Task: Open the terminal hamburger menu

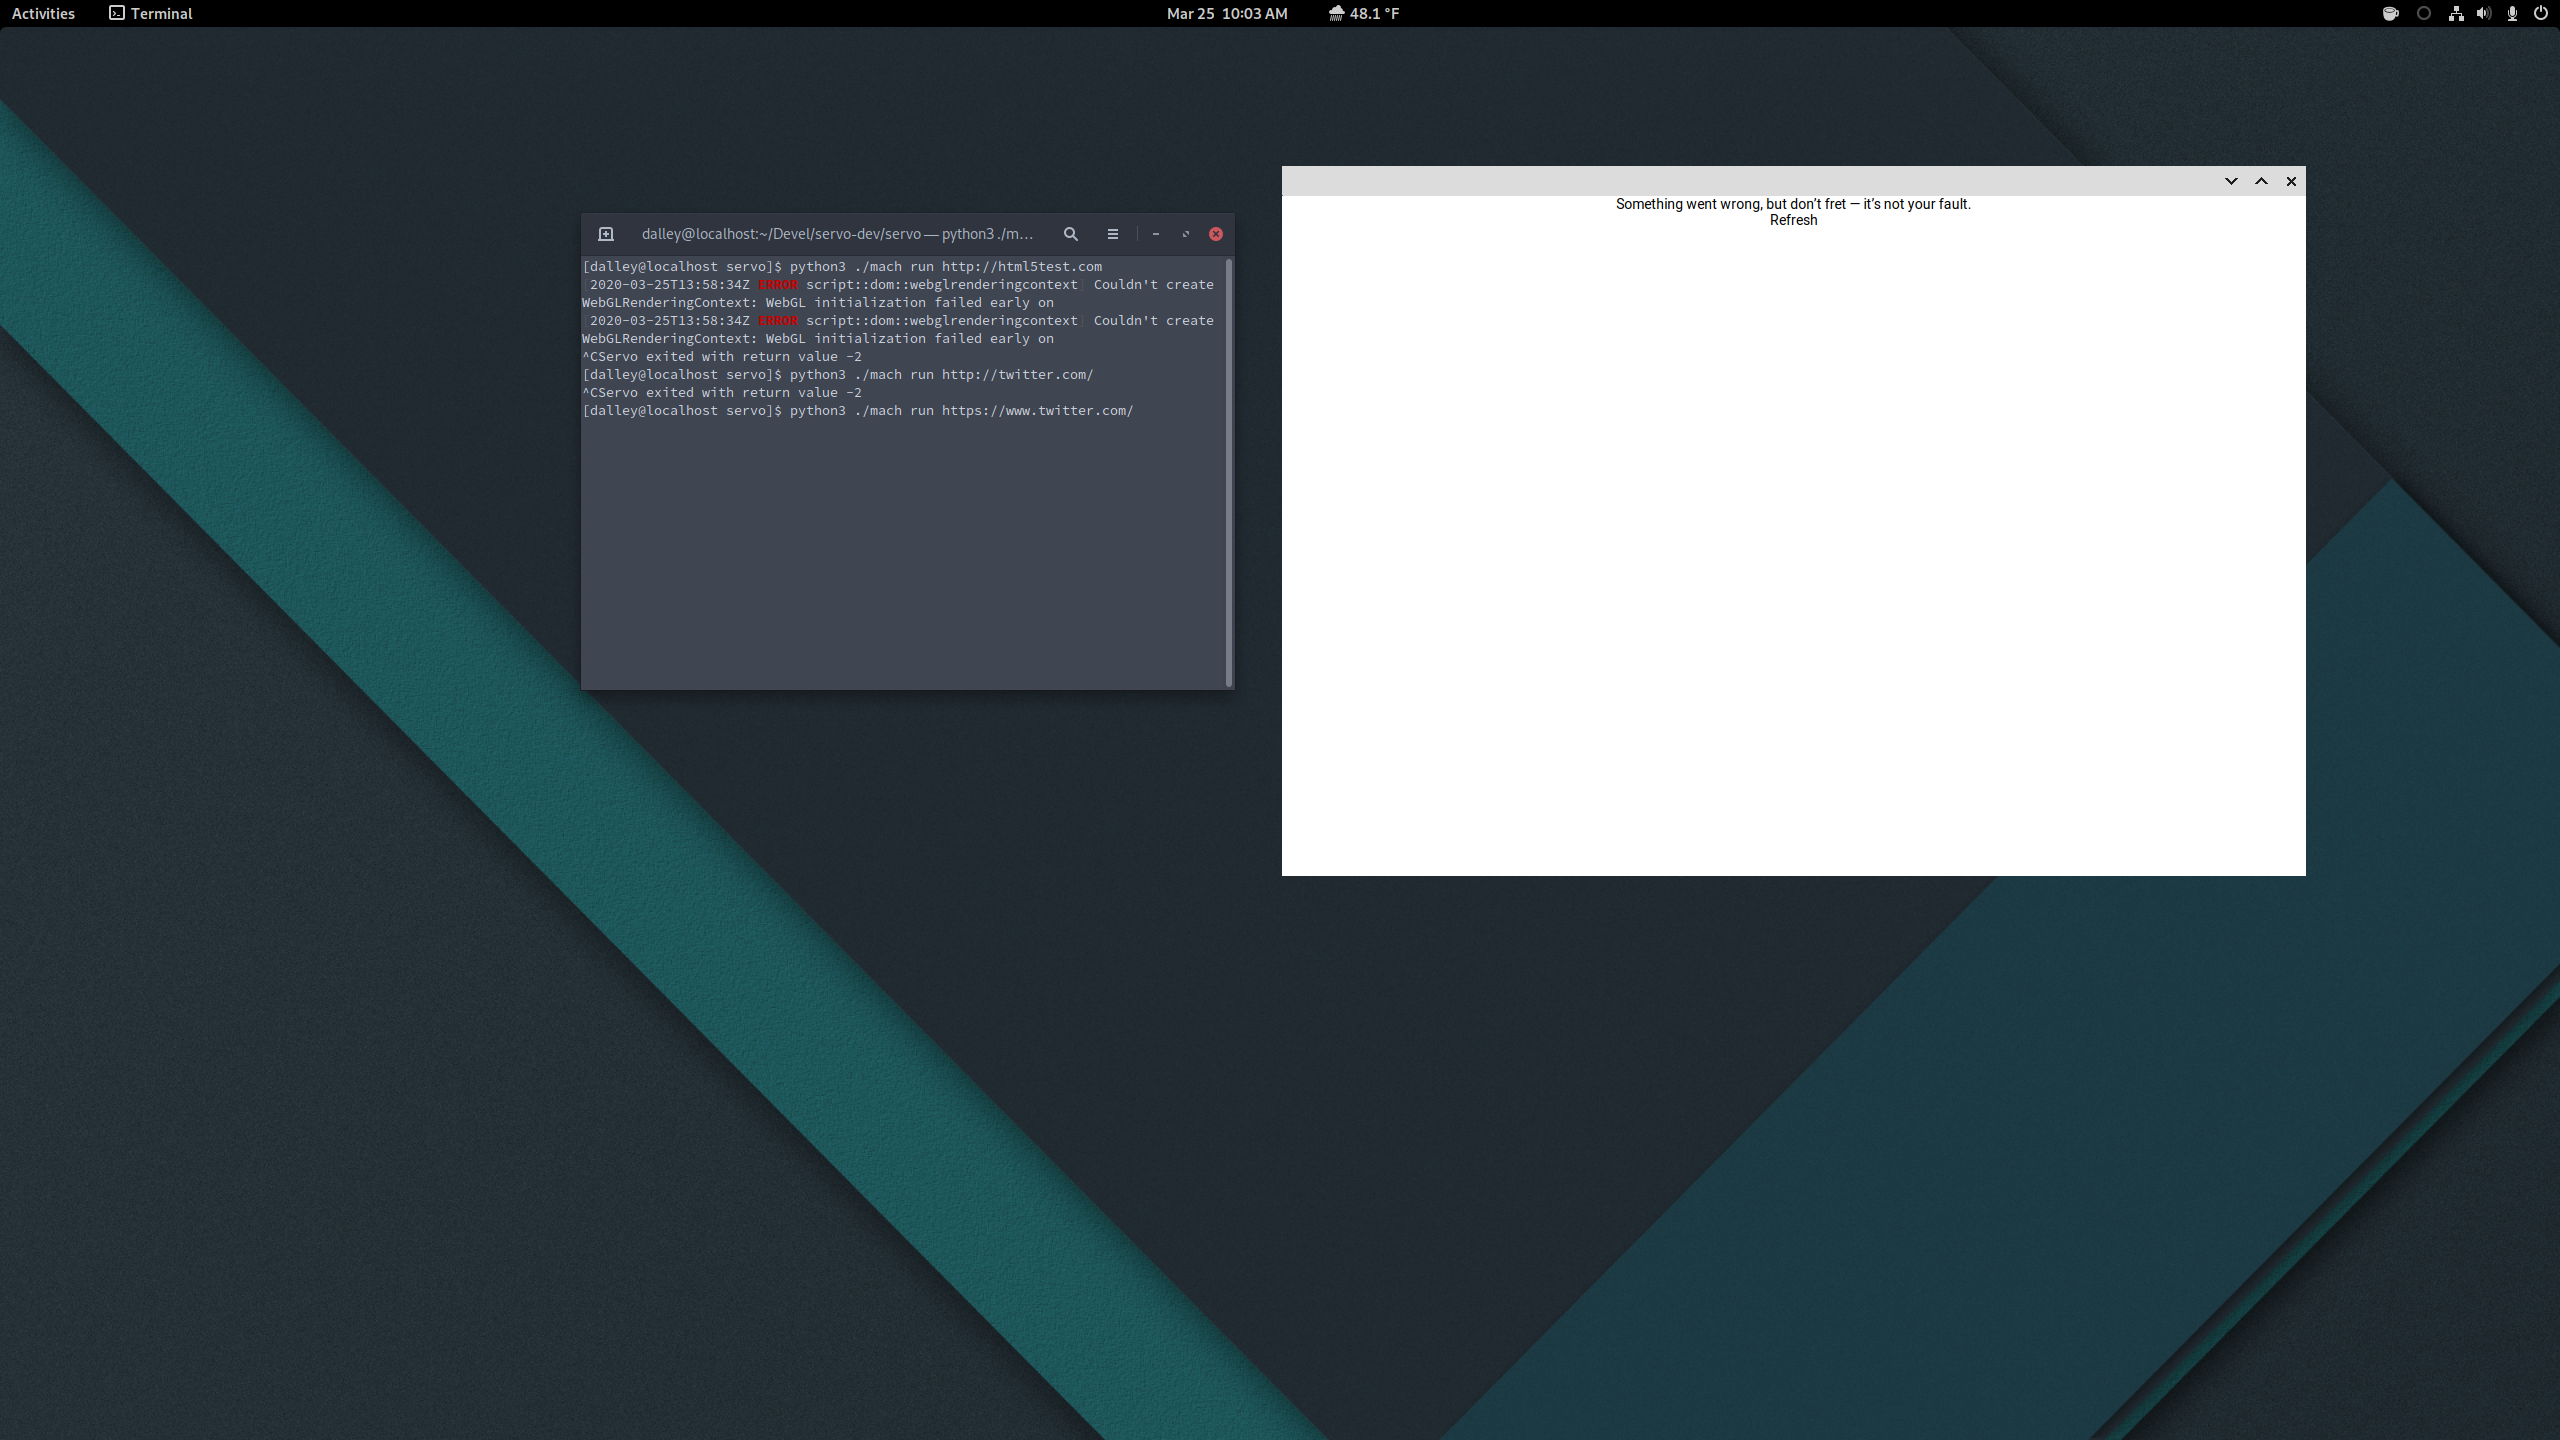Action: pos(1112,234)
